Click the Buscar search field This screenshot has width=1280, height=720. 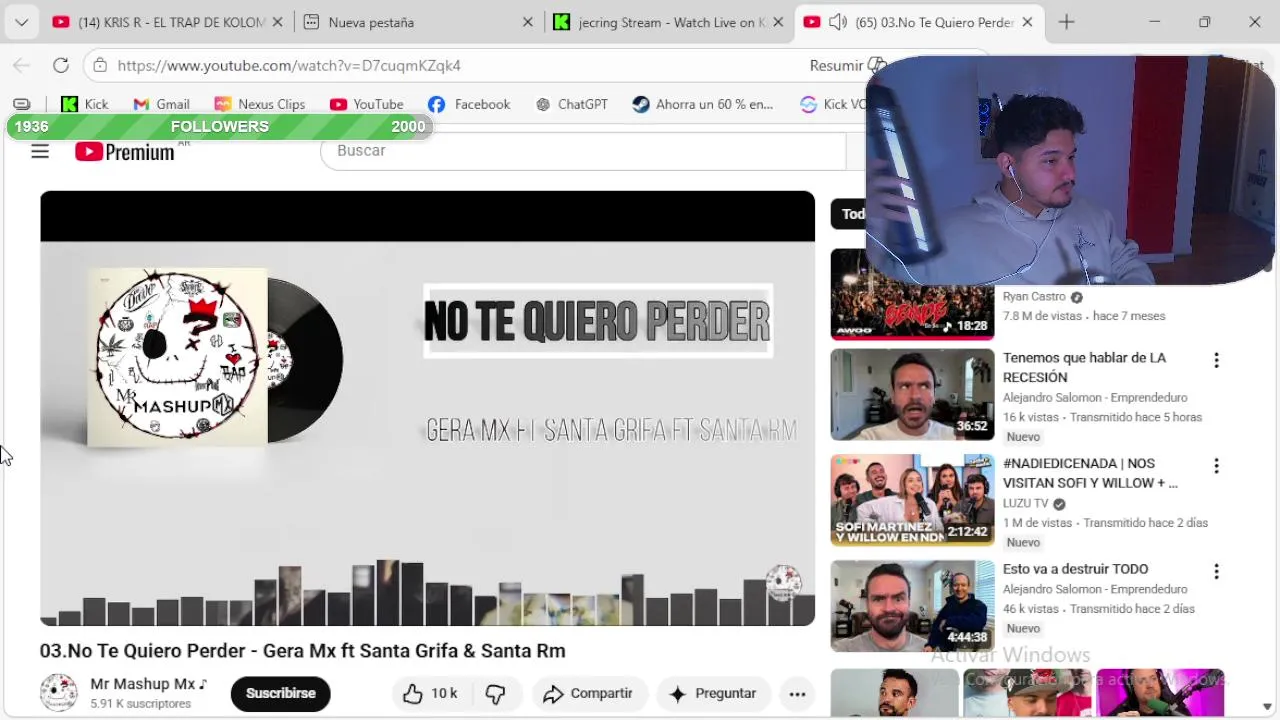click(x=582, y=151)
